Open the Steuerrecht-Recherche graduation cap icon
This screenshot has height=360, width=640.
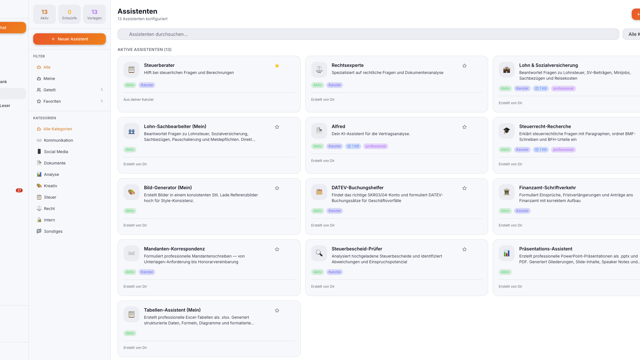click(507, 131)
